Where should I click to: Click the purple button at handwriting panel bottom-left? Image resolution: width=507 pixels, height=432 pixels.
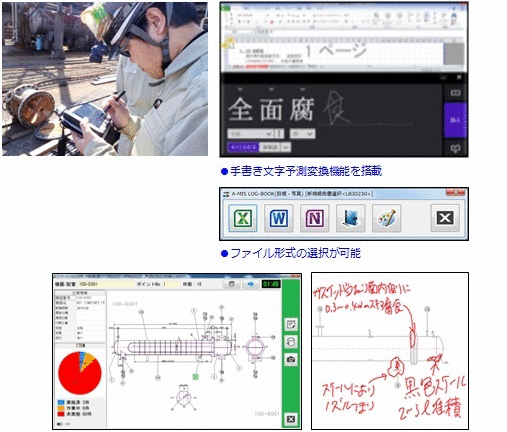[x=243, y=147]
